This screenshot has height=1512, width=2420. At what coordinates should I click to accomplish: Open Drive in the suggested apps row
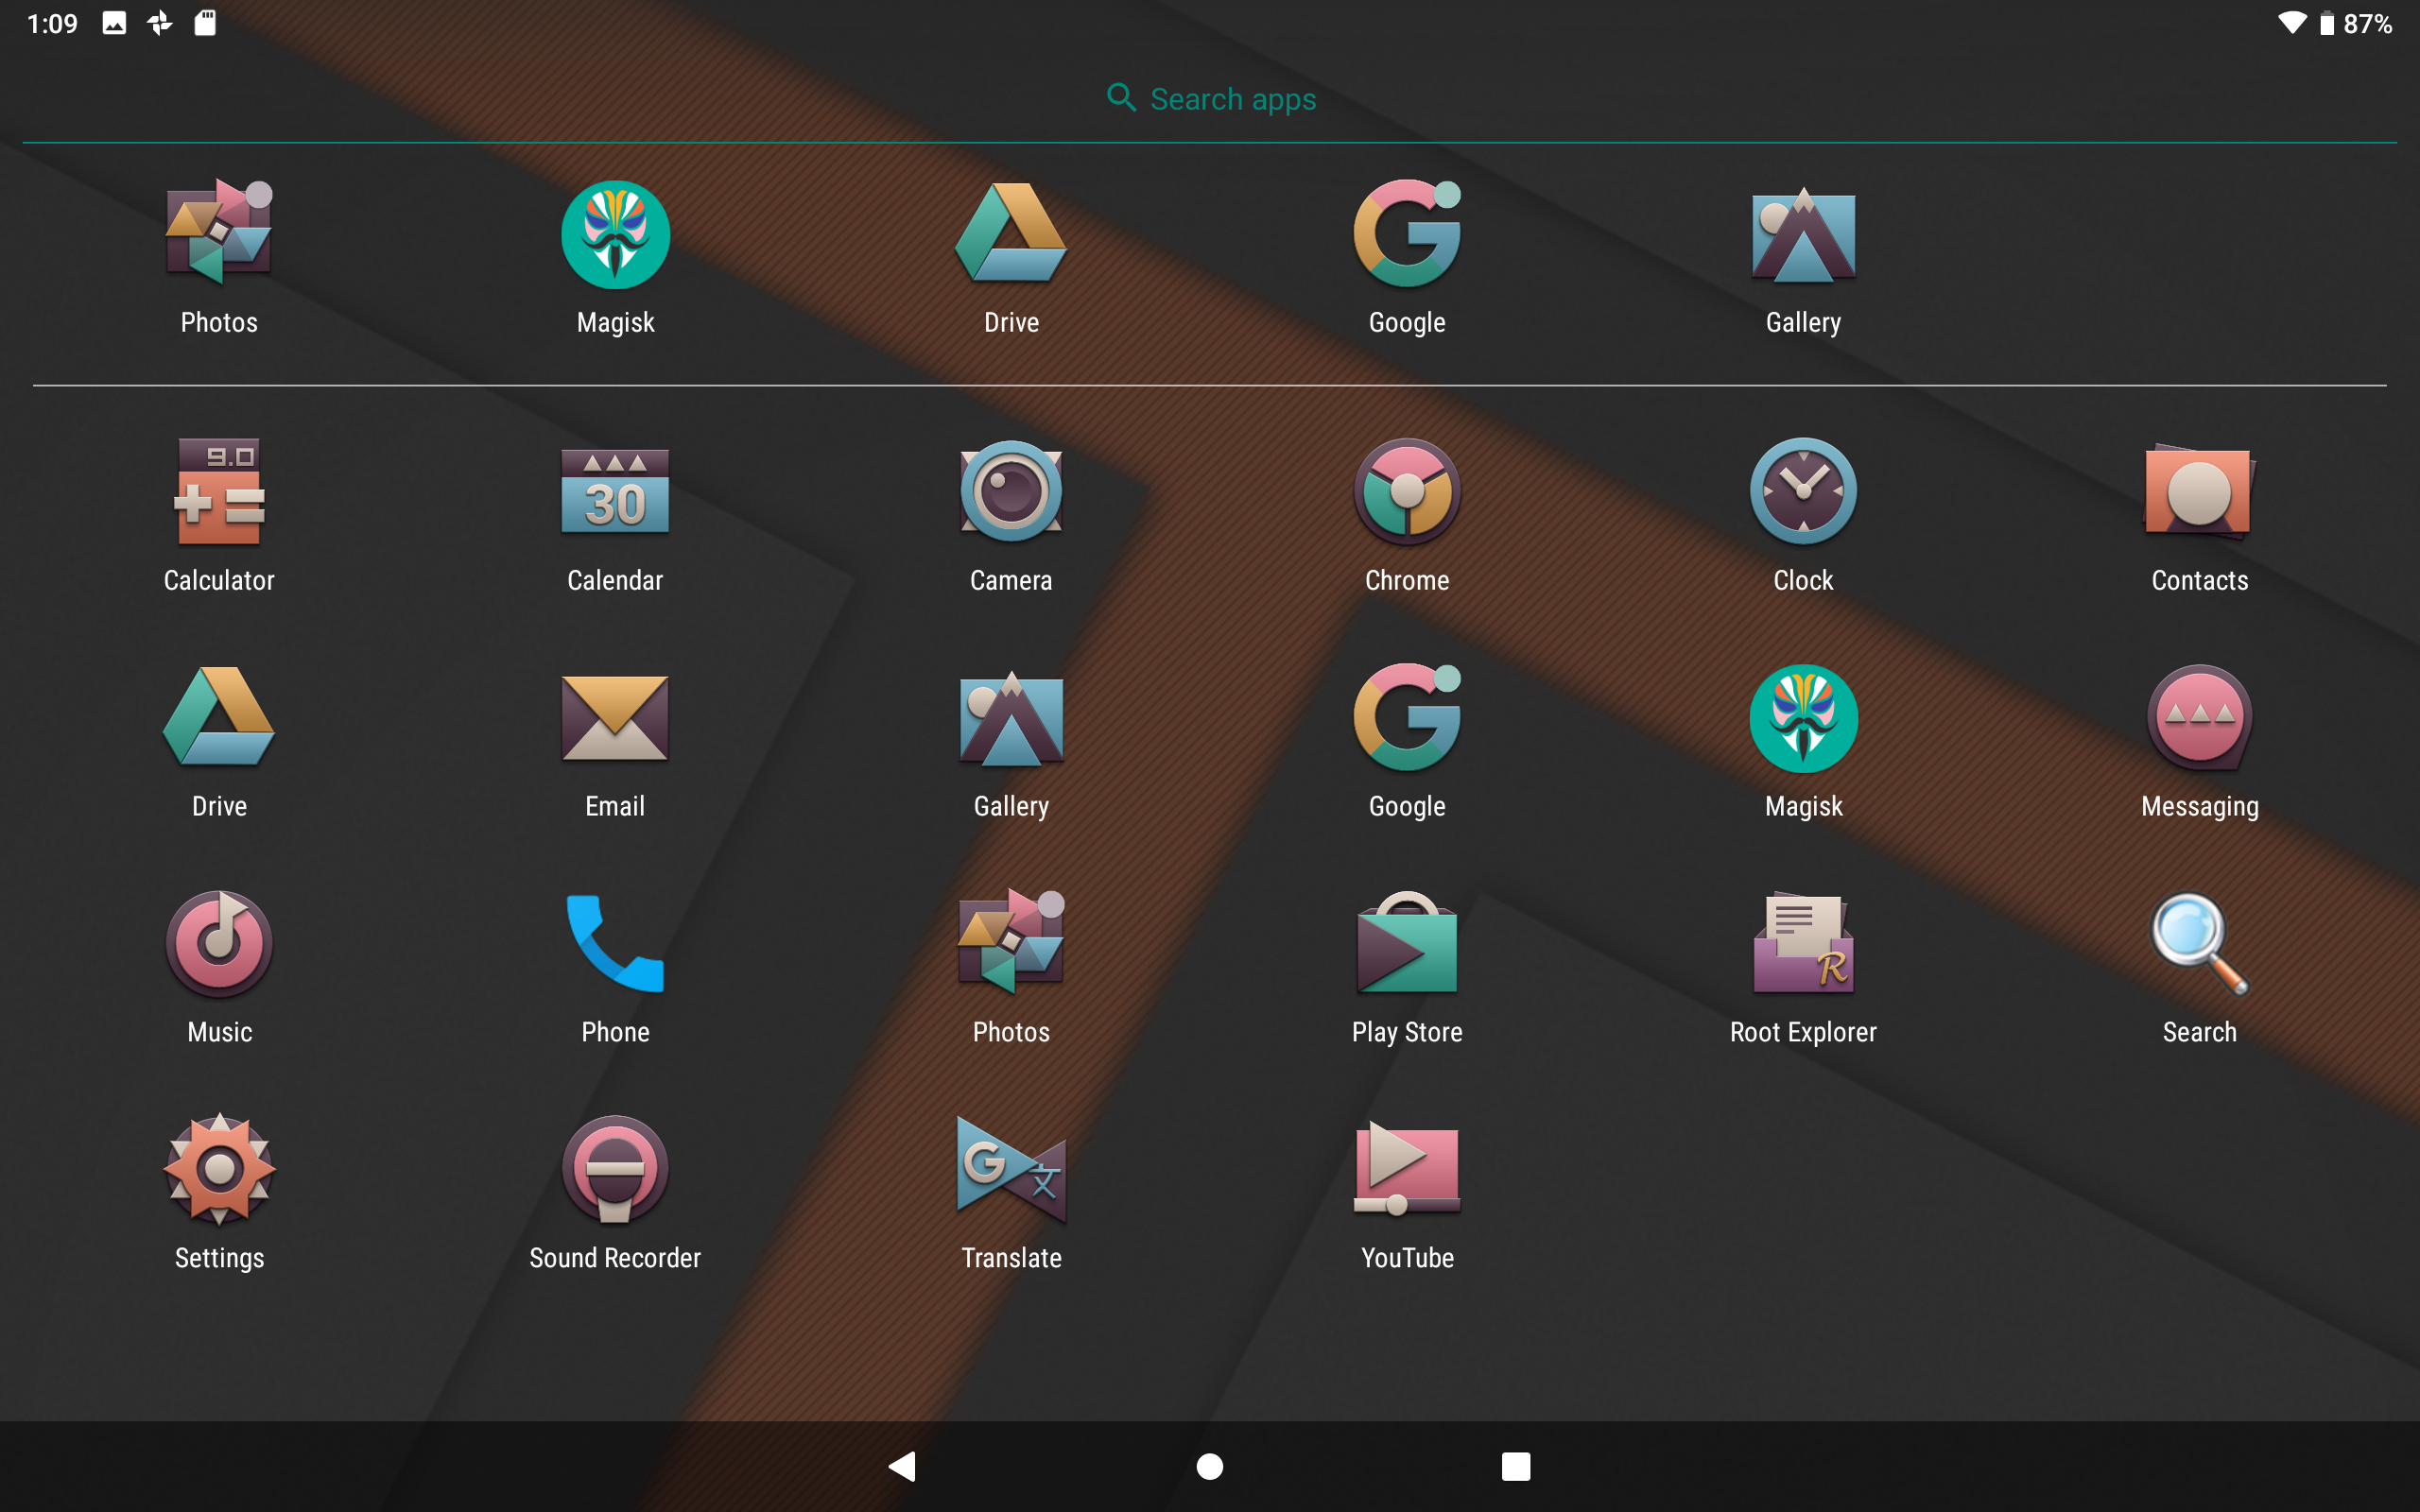click(1011, 232)
